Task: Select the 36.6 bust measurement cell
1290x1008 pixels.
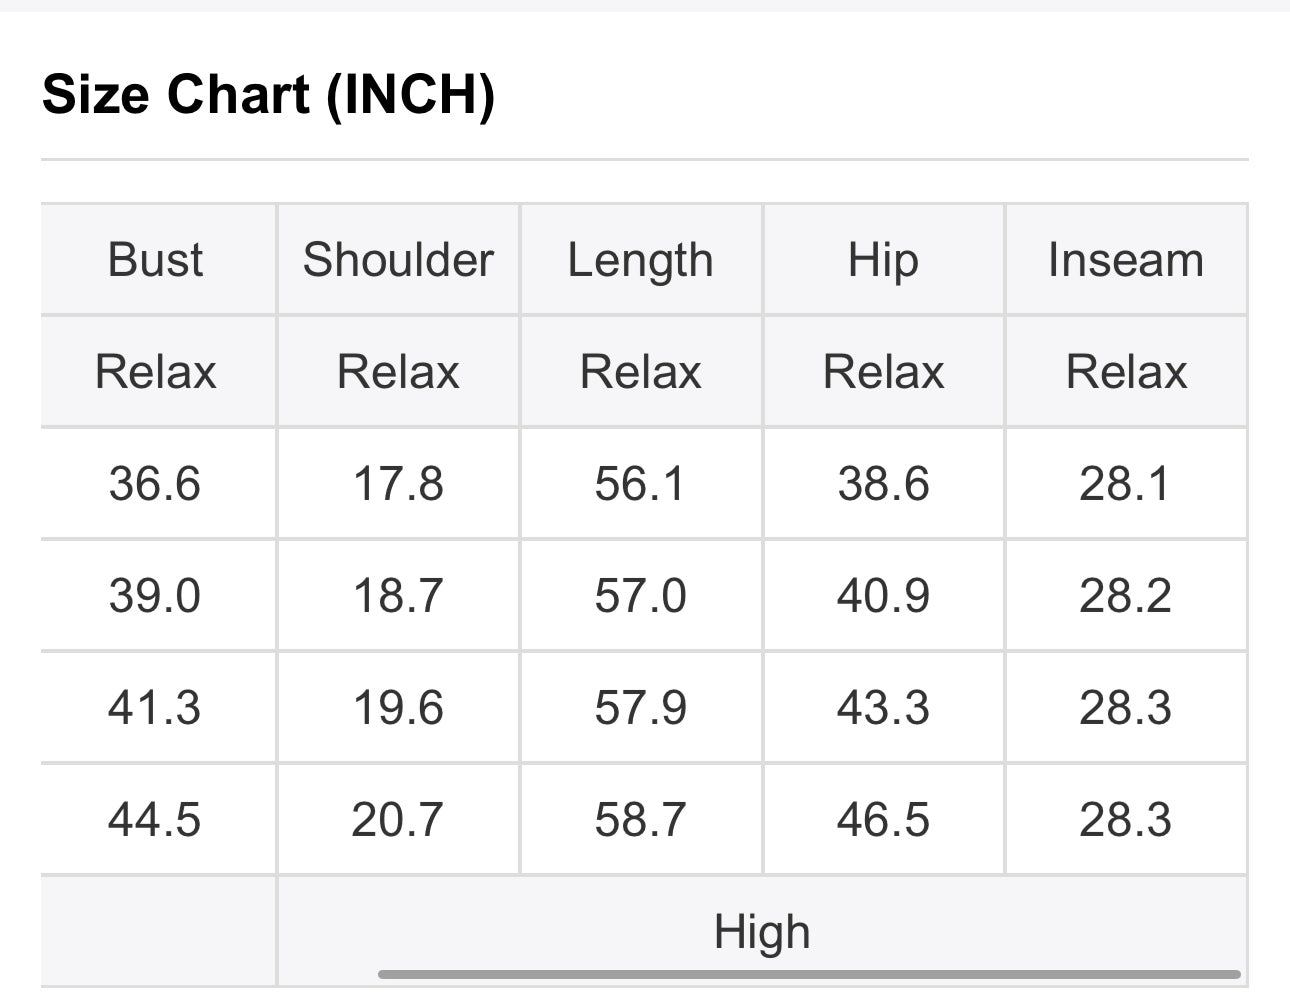Action: (x=155, y=484)
